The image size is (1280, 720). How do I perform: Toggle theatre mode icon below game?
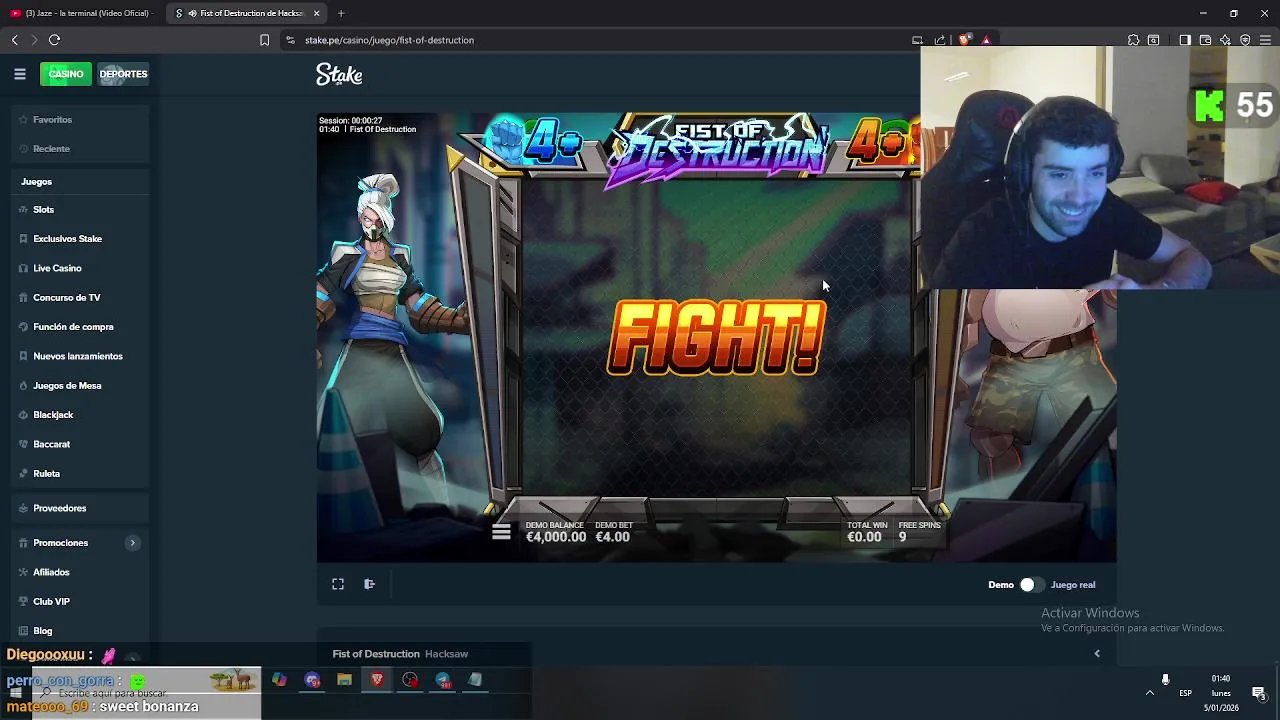(369, 585)
